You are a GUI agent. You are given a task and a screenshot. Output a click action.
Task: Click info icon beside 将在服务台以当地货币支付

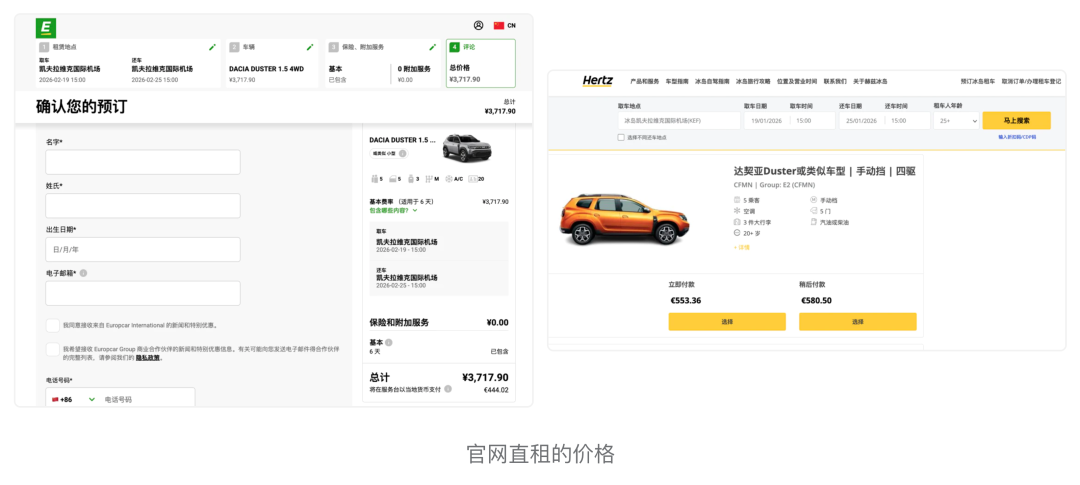tap(448, 389)
